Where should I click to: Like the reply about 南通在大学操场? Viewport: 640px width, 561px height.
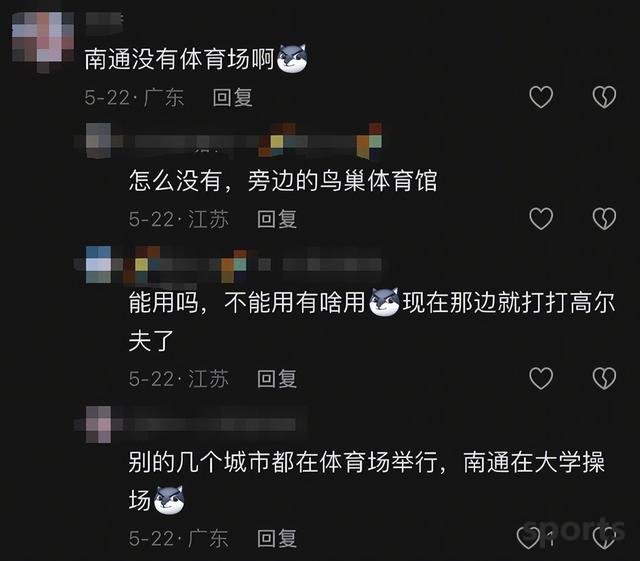click(529, 538)
